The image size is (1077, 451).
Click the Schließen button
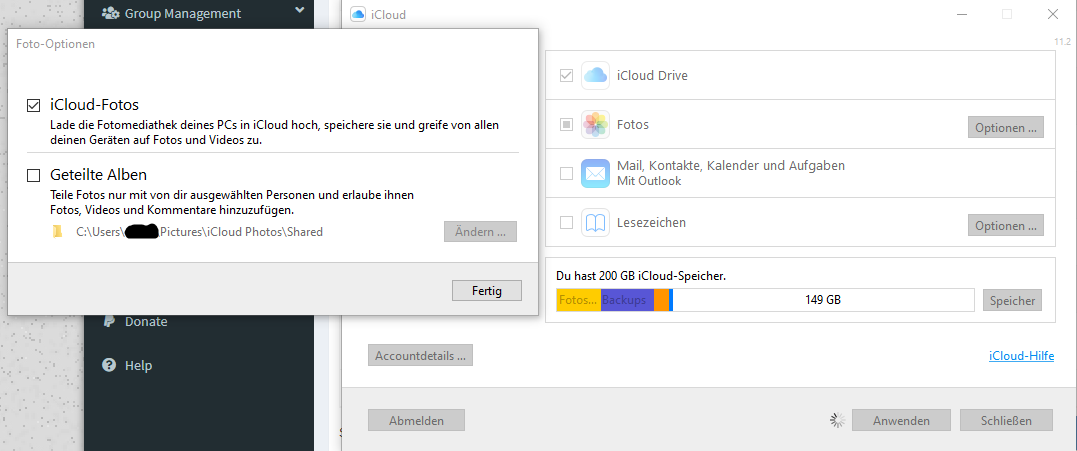click(1006, 420)
